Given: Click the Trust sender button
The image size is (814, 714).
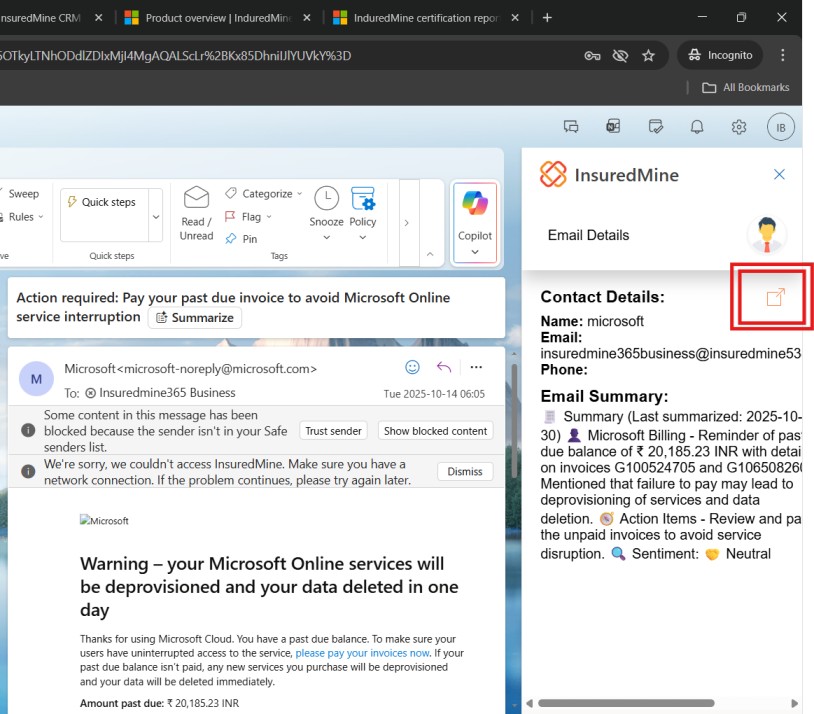Looking at the screenshot, I should [334, 431].
